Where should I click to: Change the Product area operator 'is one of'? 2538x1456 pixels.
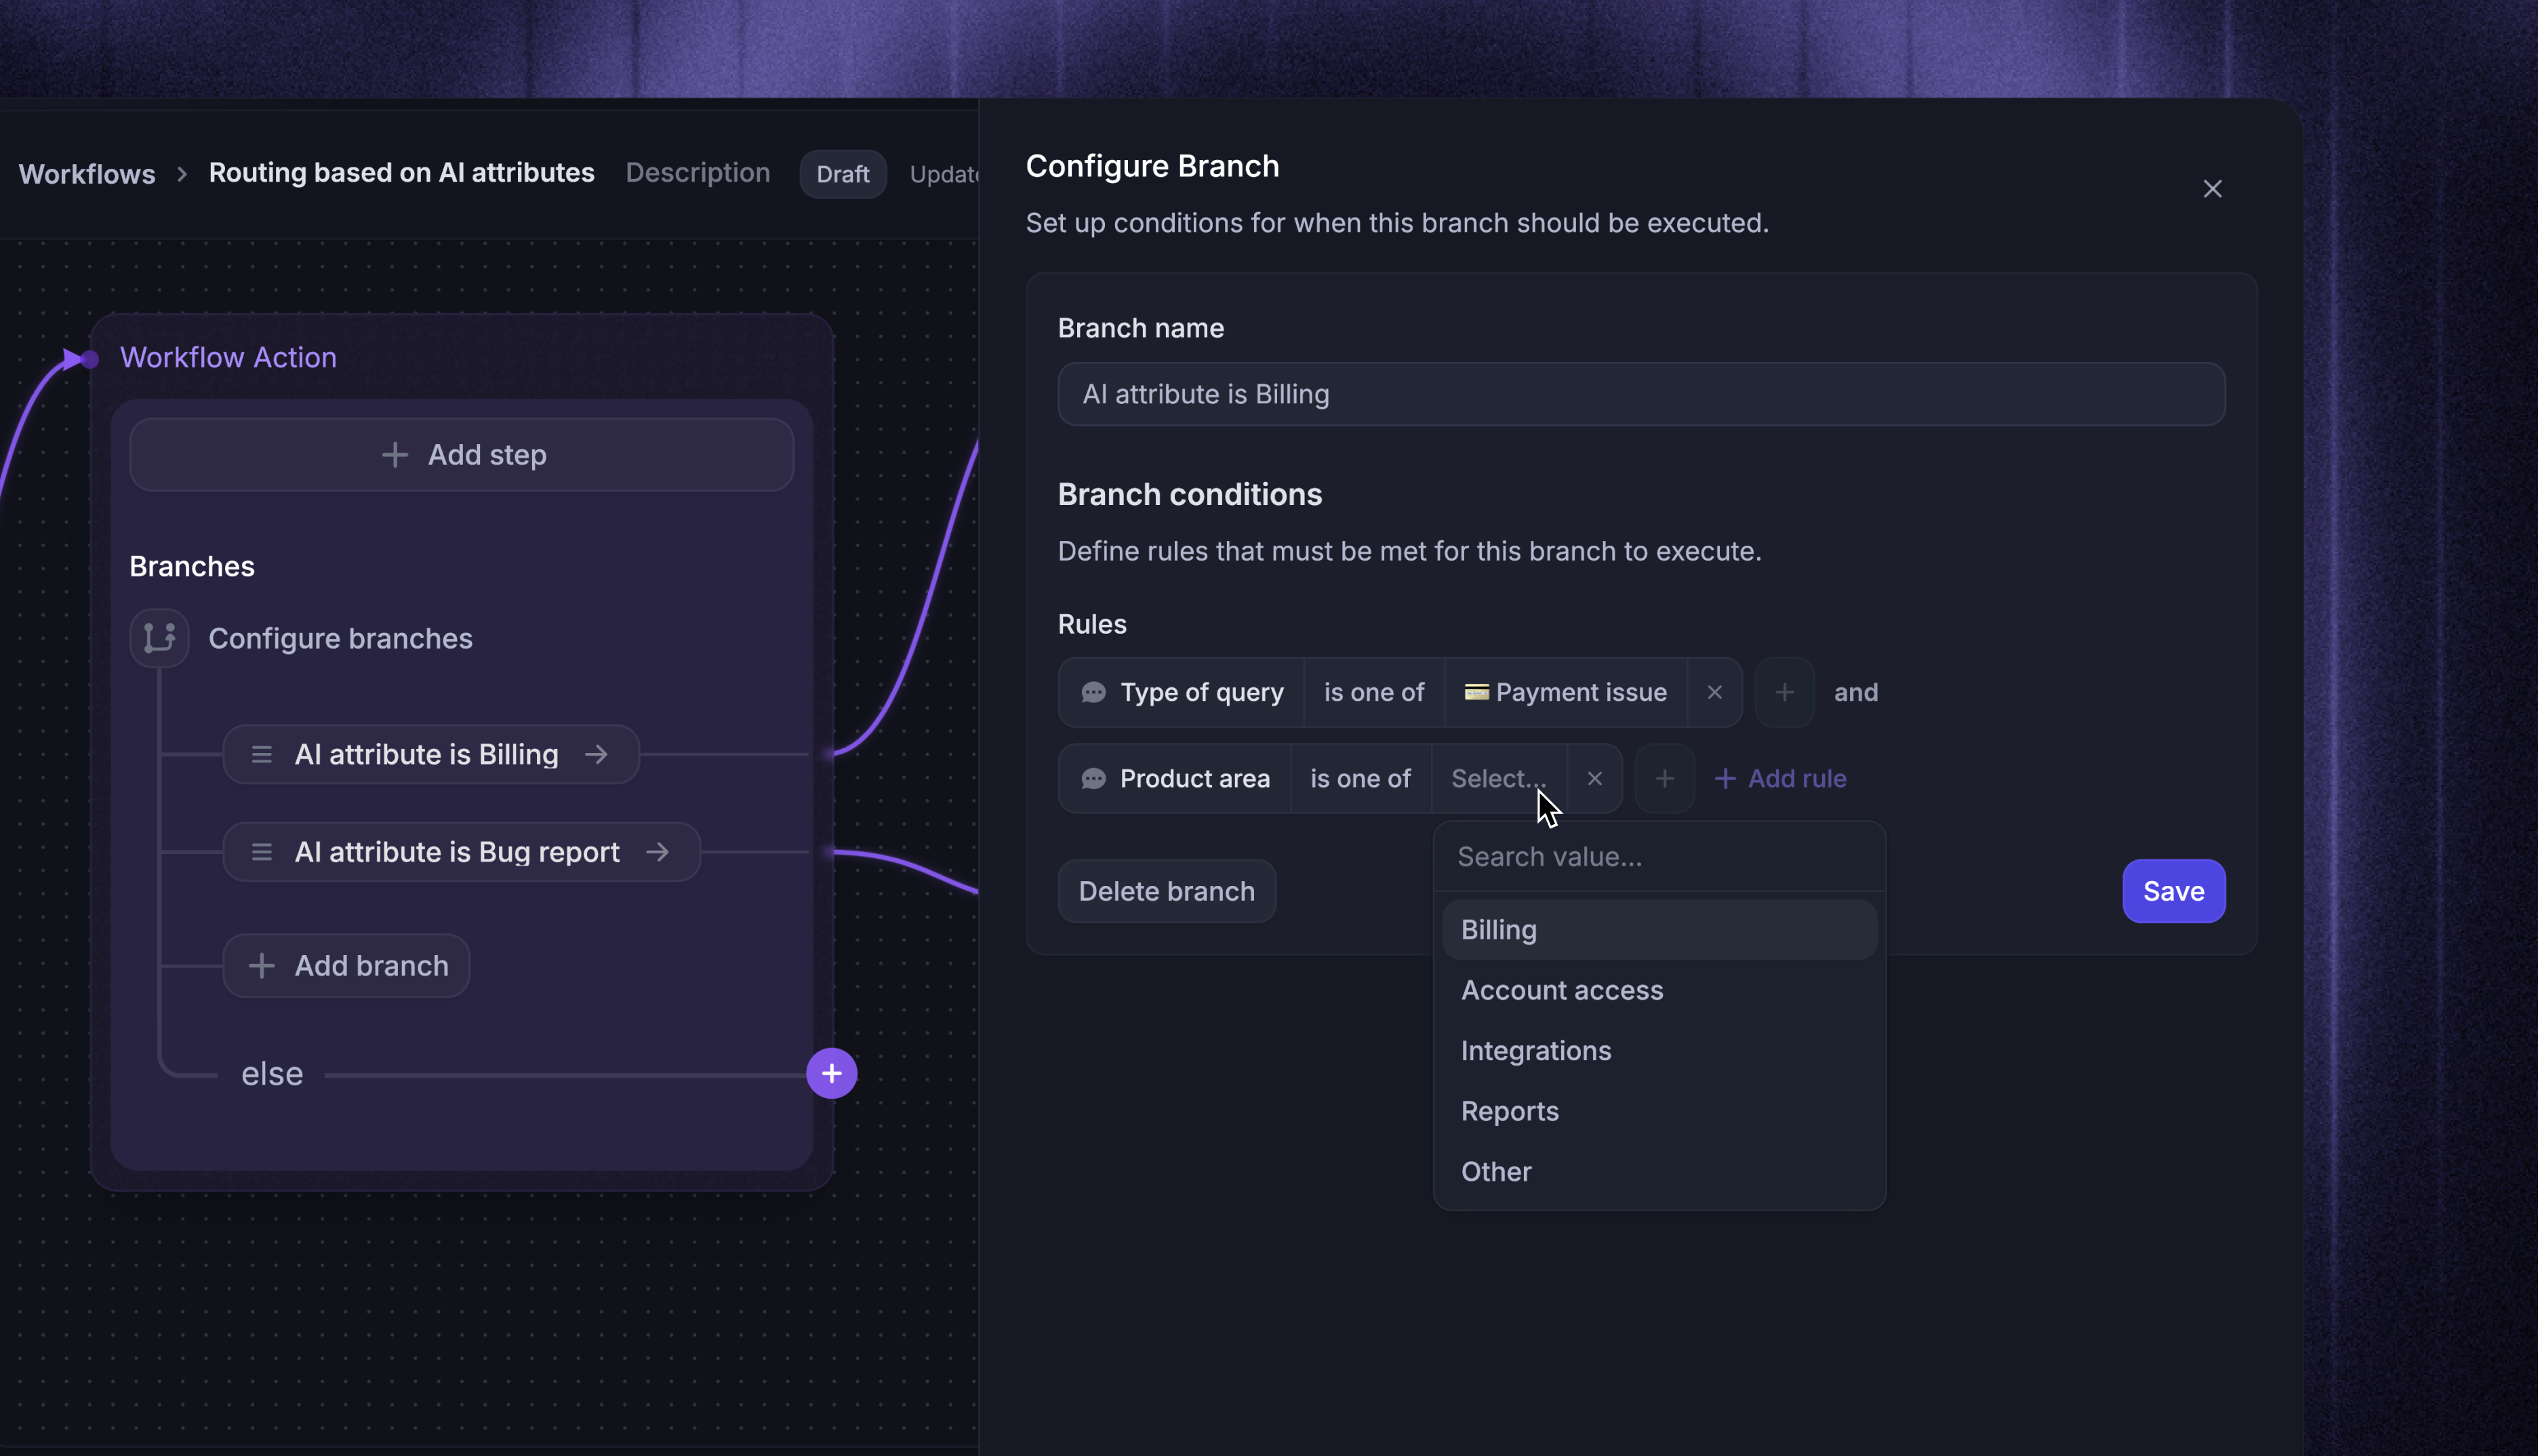click(x=1360, y=778)
